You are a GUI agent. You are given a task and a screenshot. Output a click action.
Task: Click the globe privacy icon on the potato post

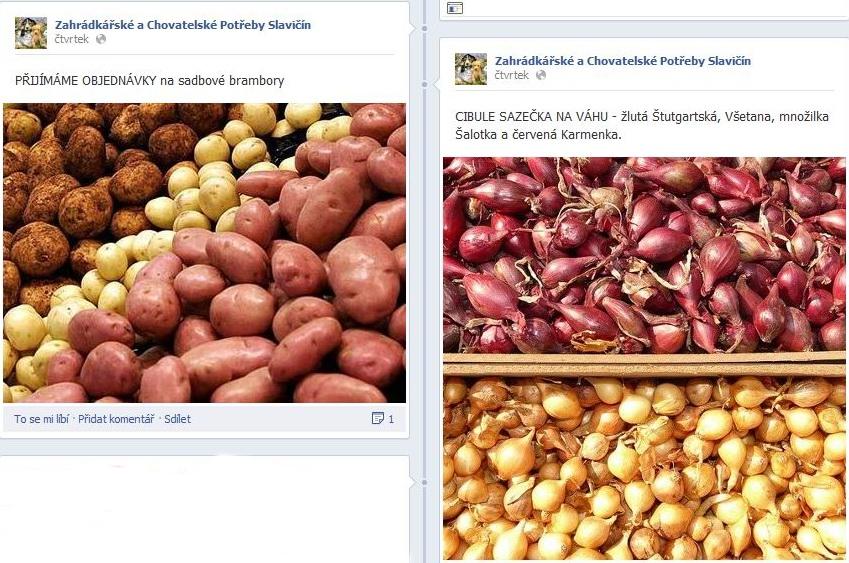point(101,39)
